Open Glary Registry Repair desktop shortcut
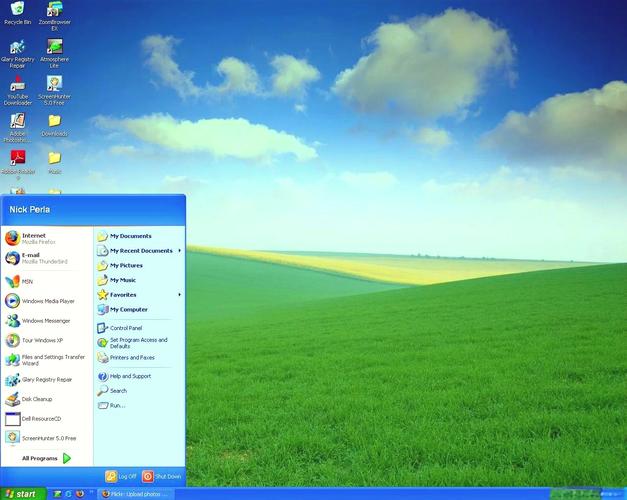 coord(17,47)
